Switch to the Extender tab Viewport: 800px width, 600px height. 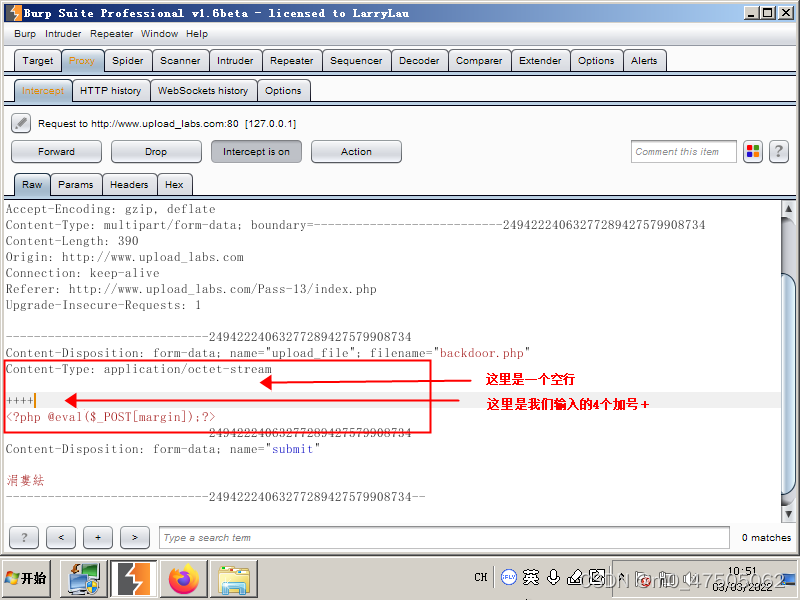[x=540, y=61]
